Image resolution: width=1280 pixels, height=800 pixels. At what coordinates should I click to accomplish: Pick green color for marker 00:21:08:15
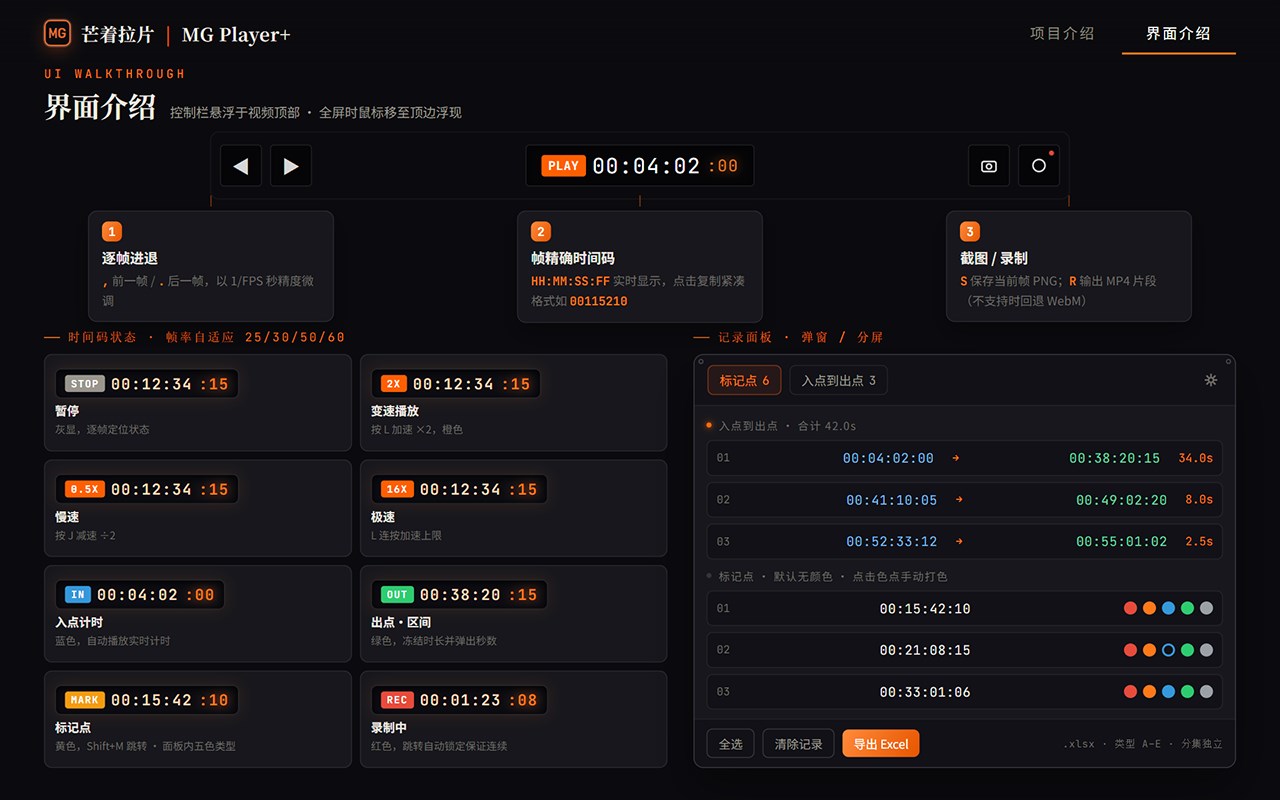(1187, 650)
